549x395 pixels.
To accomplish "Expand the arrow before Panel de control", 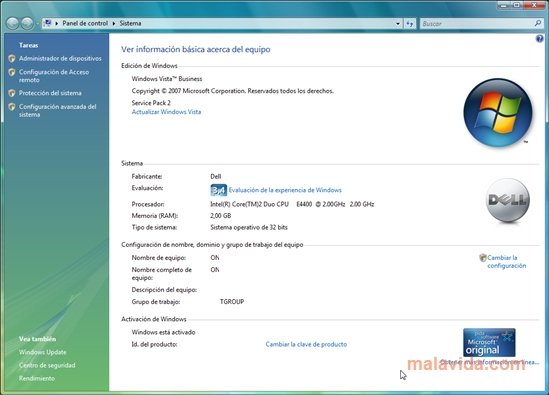I will click(57, 23).
